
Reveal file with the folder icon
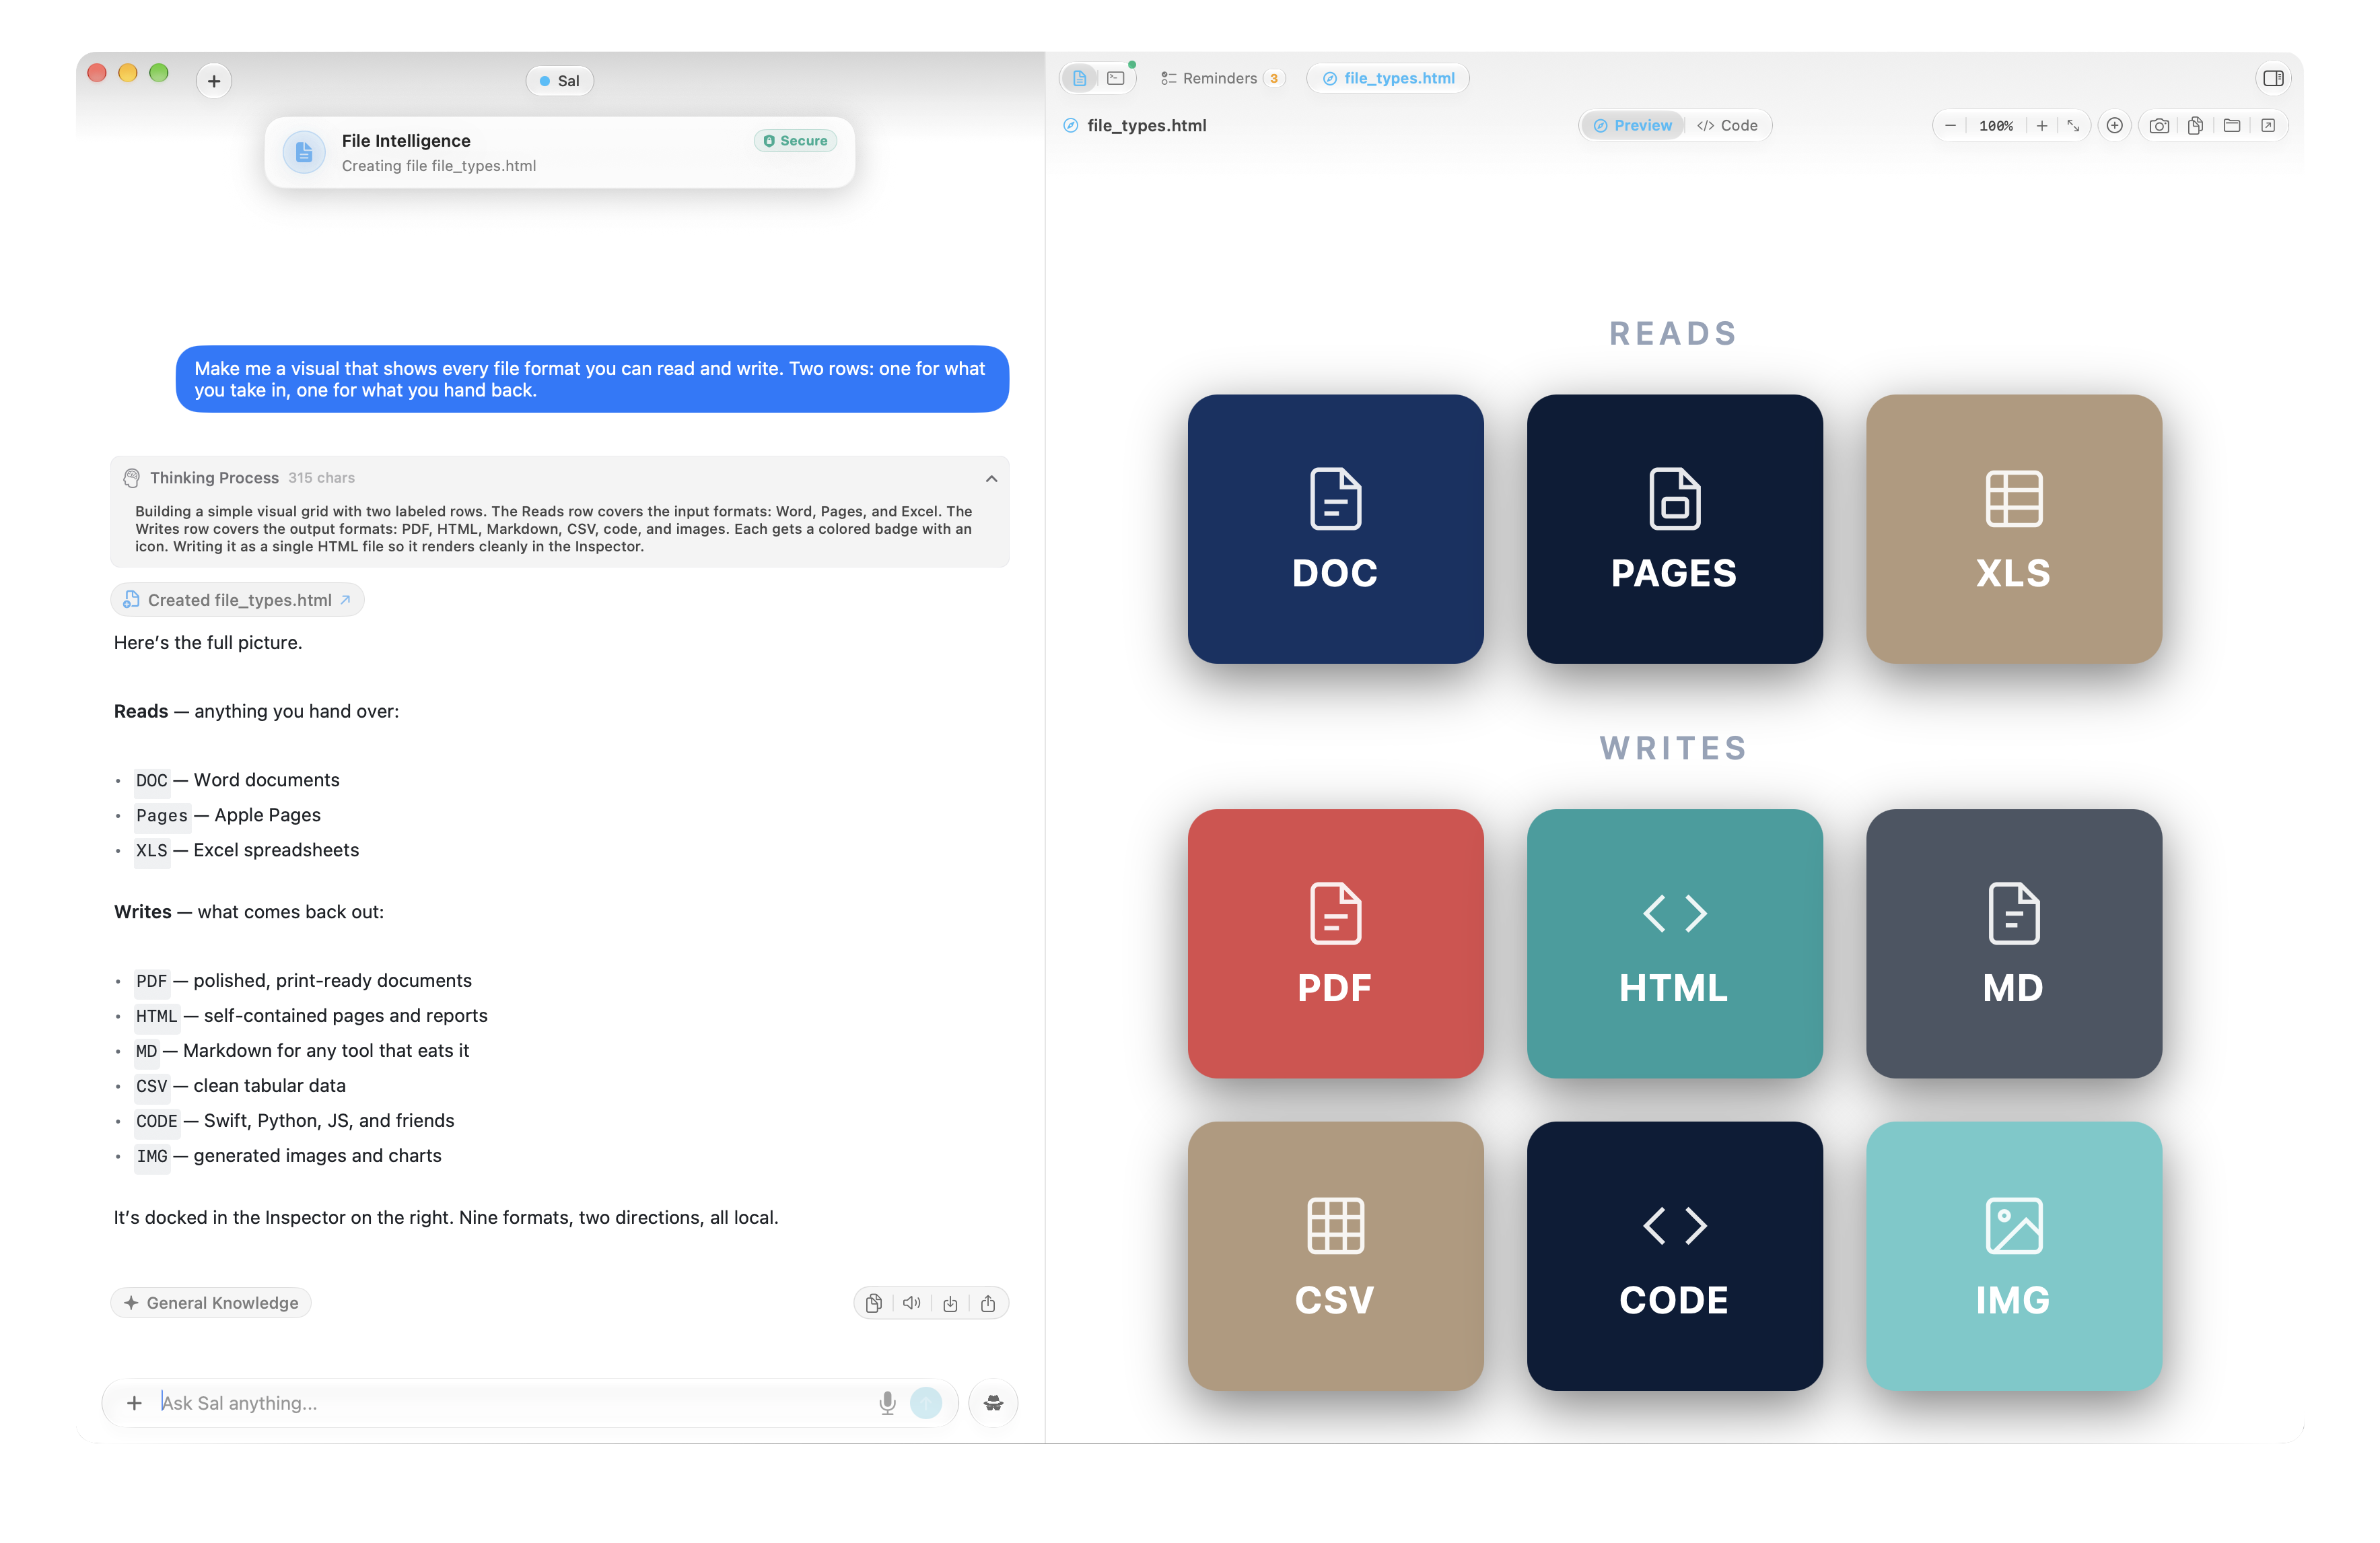[2232, 125]
